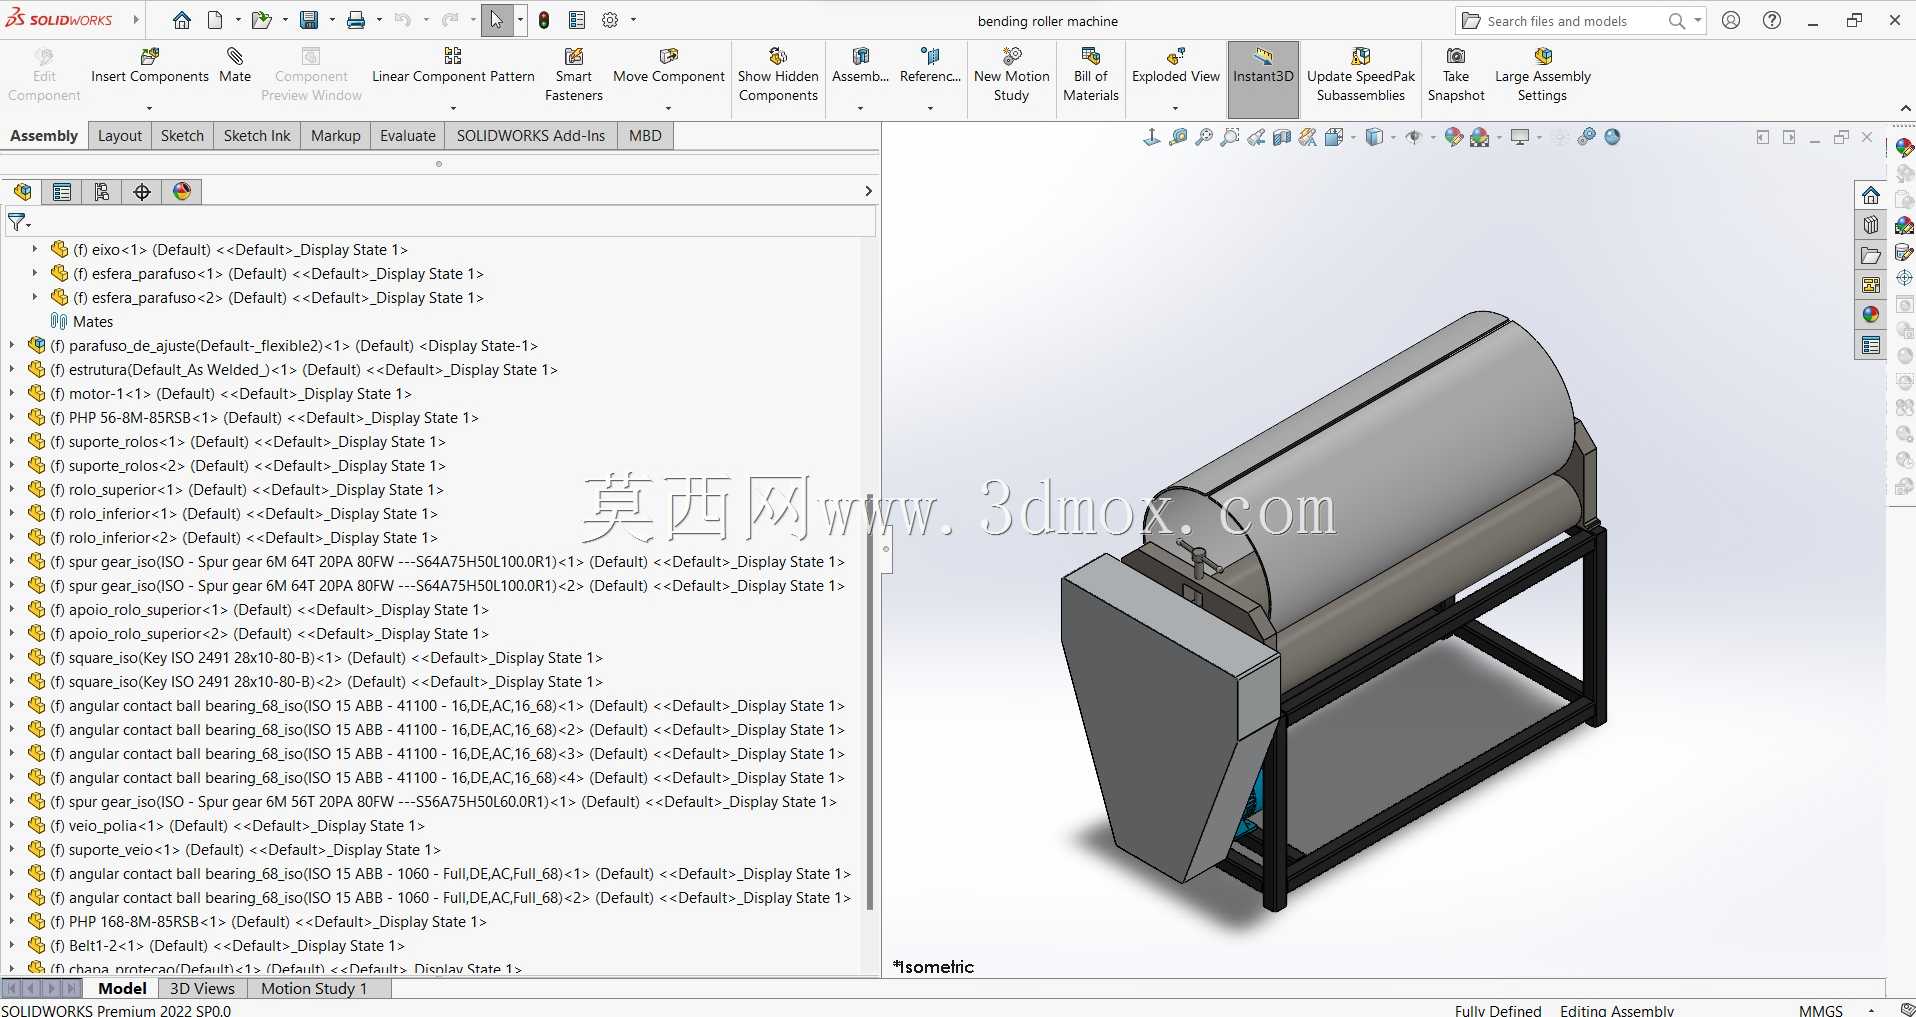This screenshot has height=1017, width=1916.
Task: Click Smart Fasteners tool
Action: (574, 75)
